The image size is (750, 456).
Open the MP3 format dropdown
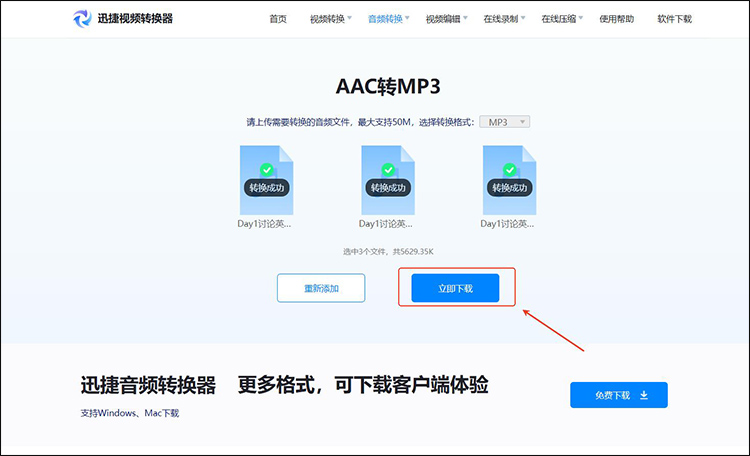(x=504, y=122)
